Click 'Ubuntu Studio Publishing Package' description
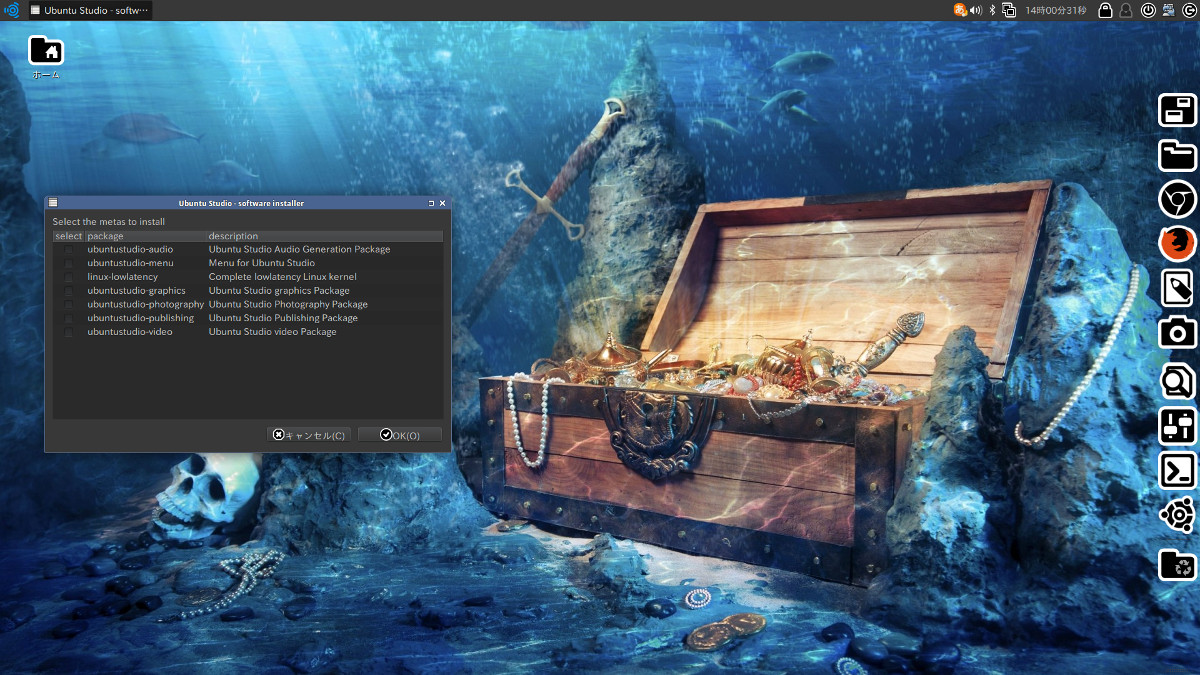Image resolution: width=1200 pixels, height=675 pixels. coord(283,318)
